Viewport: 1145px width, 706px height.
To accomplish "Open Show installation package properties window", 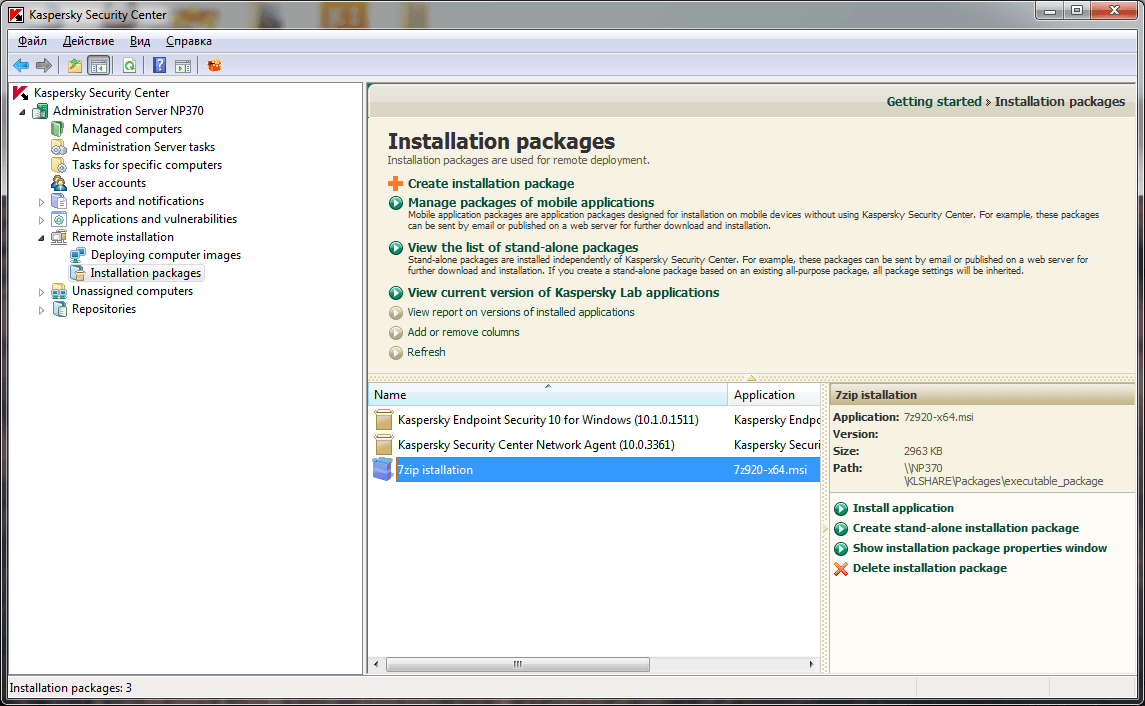I will point(979,548).
